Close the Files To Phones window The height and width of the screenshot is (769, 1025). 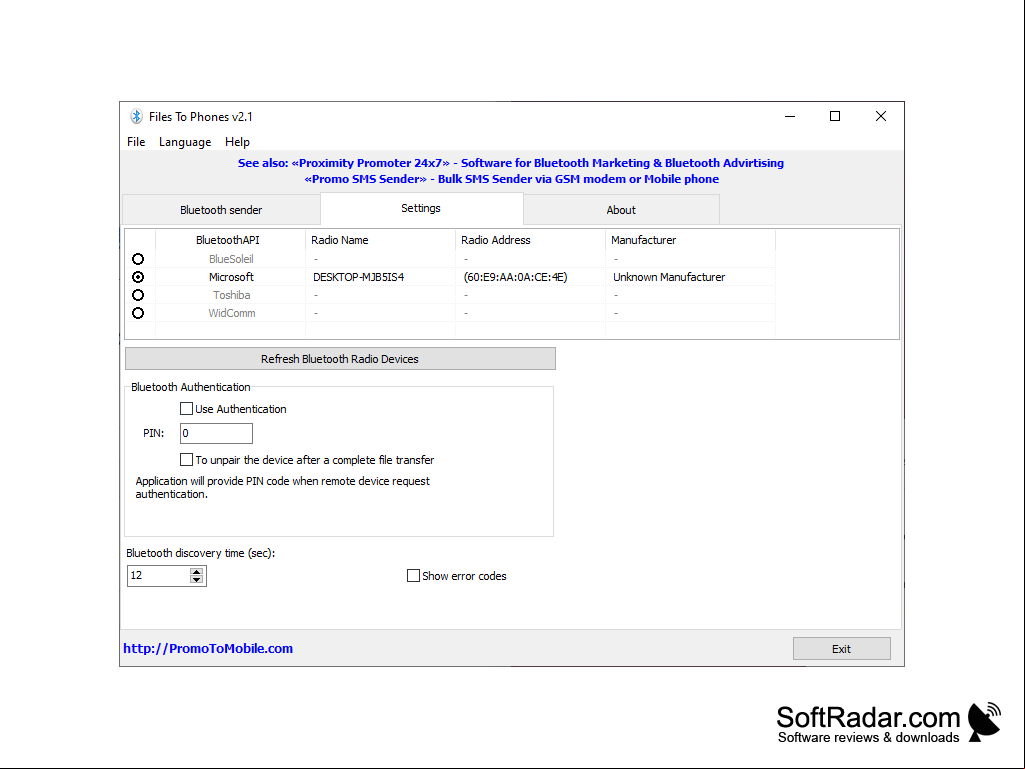tap(881, 116)
